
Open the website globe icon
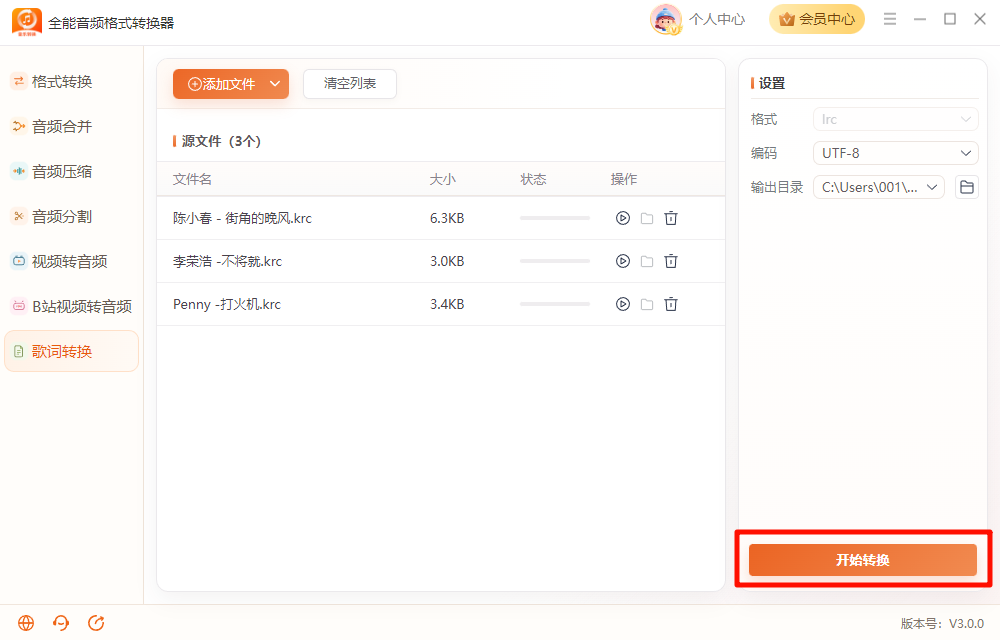(26, 623)
